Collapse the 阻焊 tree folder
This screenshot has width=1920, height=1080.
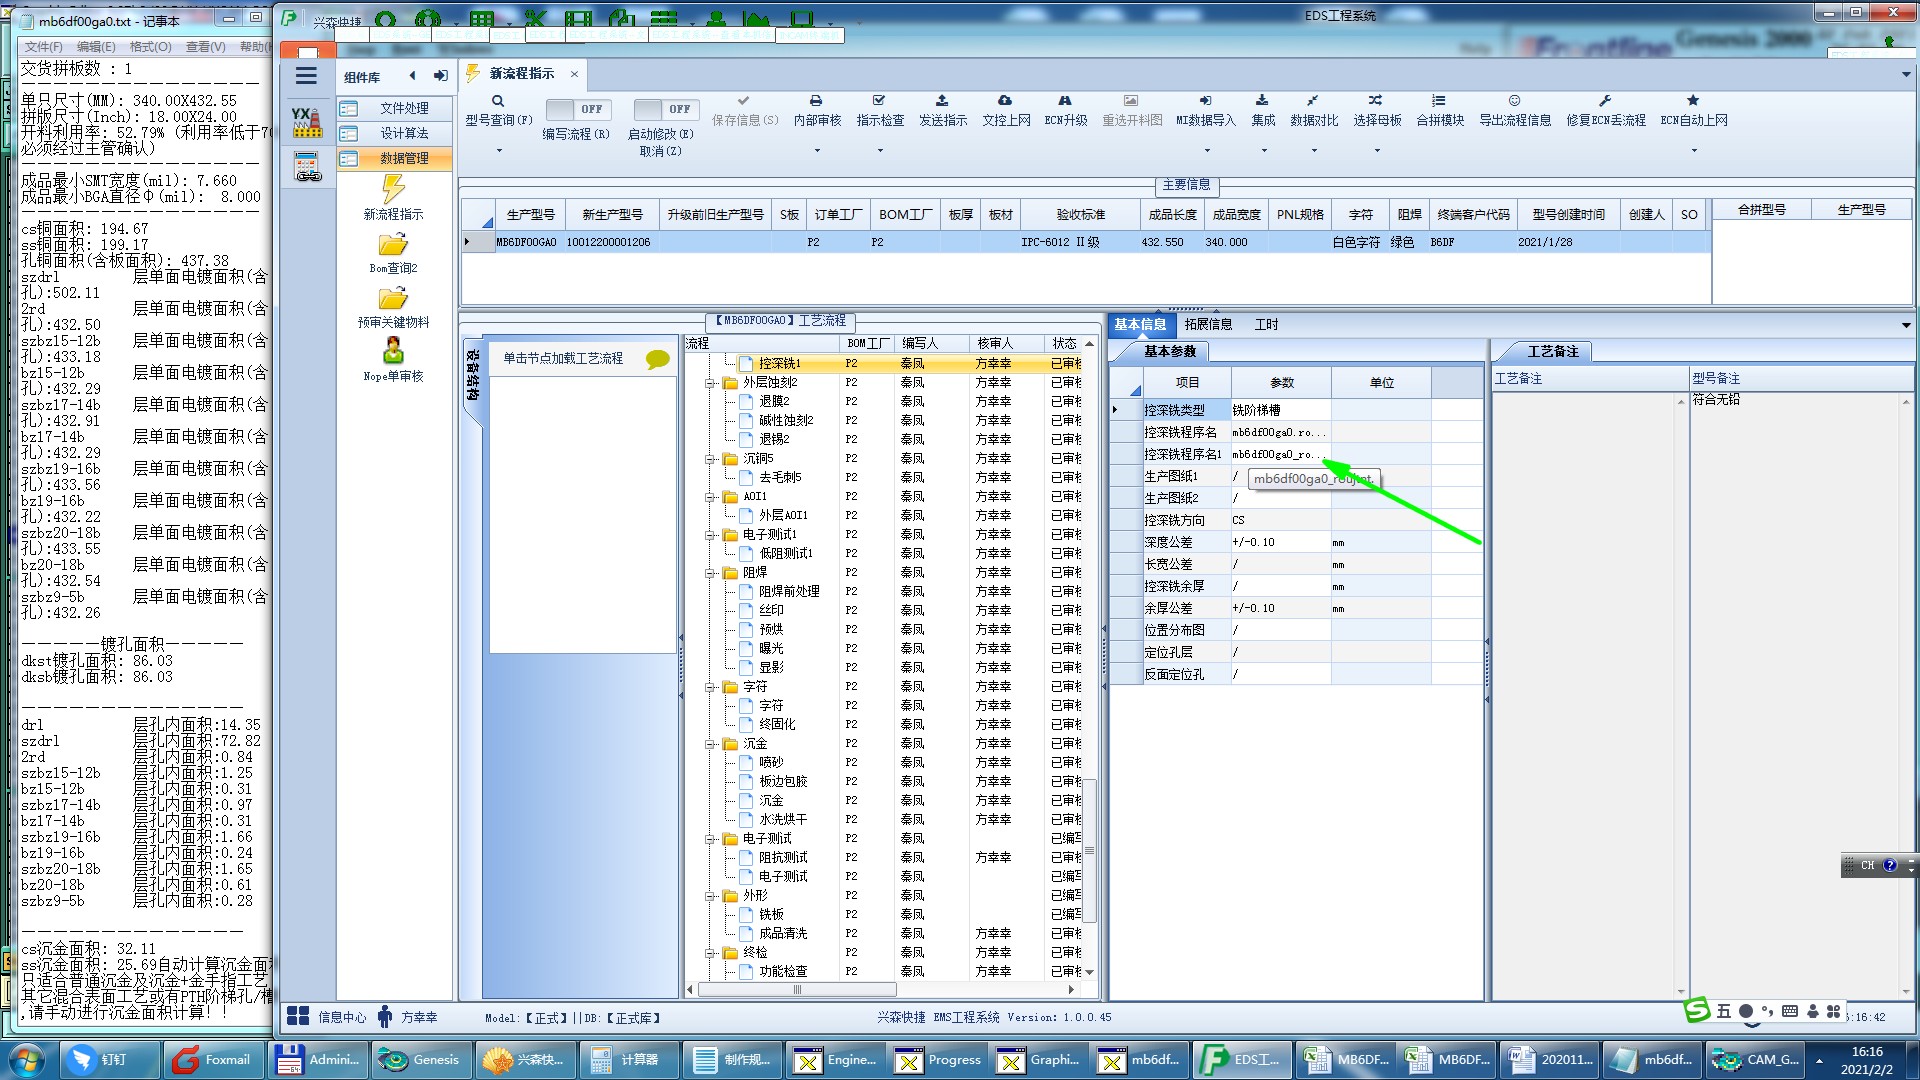[710, 573]
